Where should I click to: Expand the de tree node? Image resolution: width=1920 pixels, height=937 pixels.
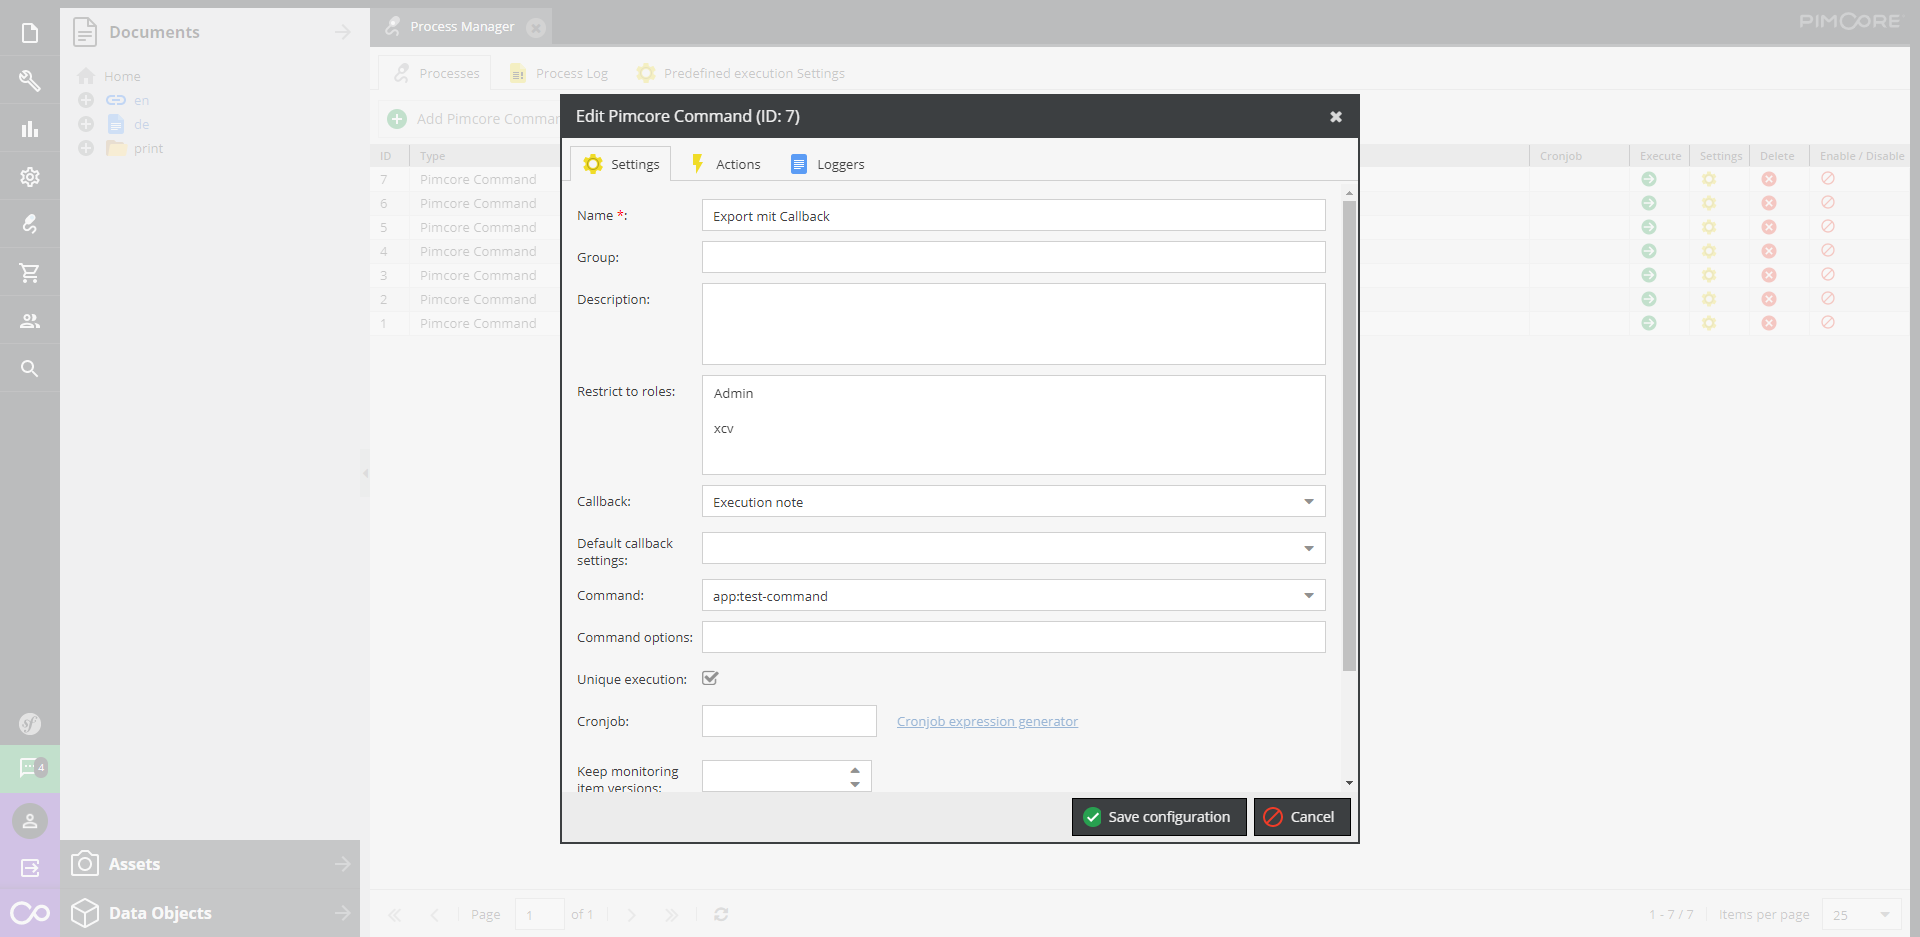(86, 124)
